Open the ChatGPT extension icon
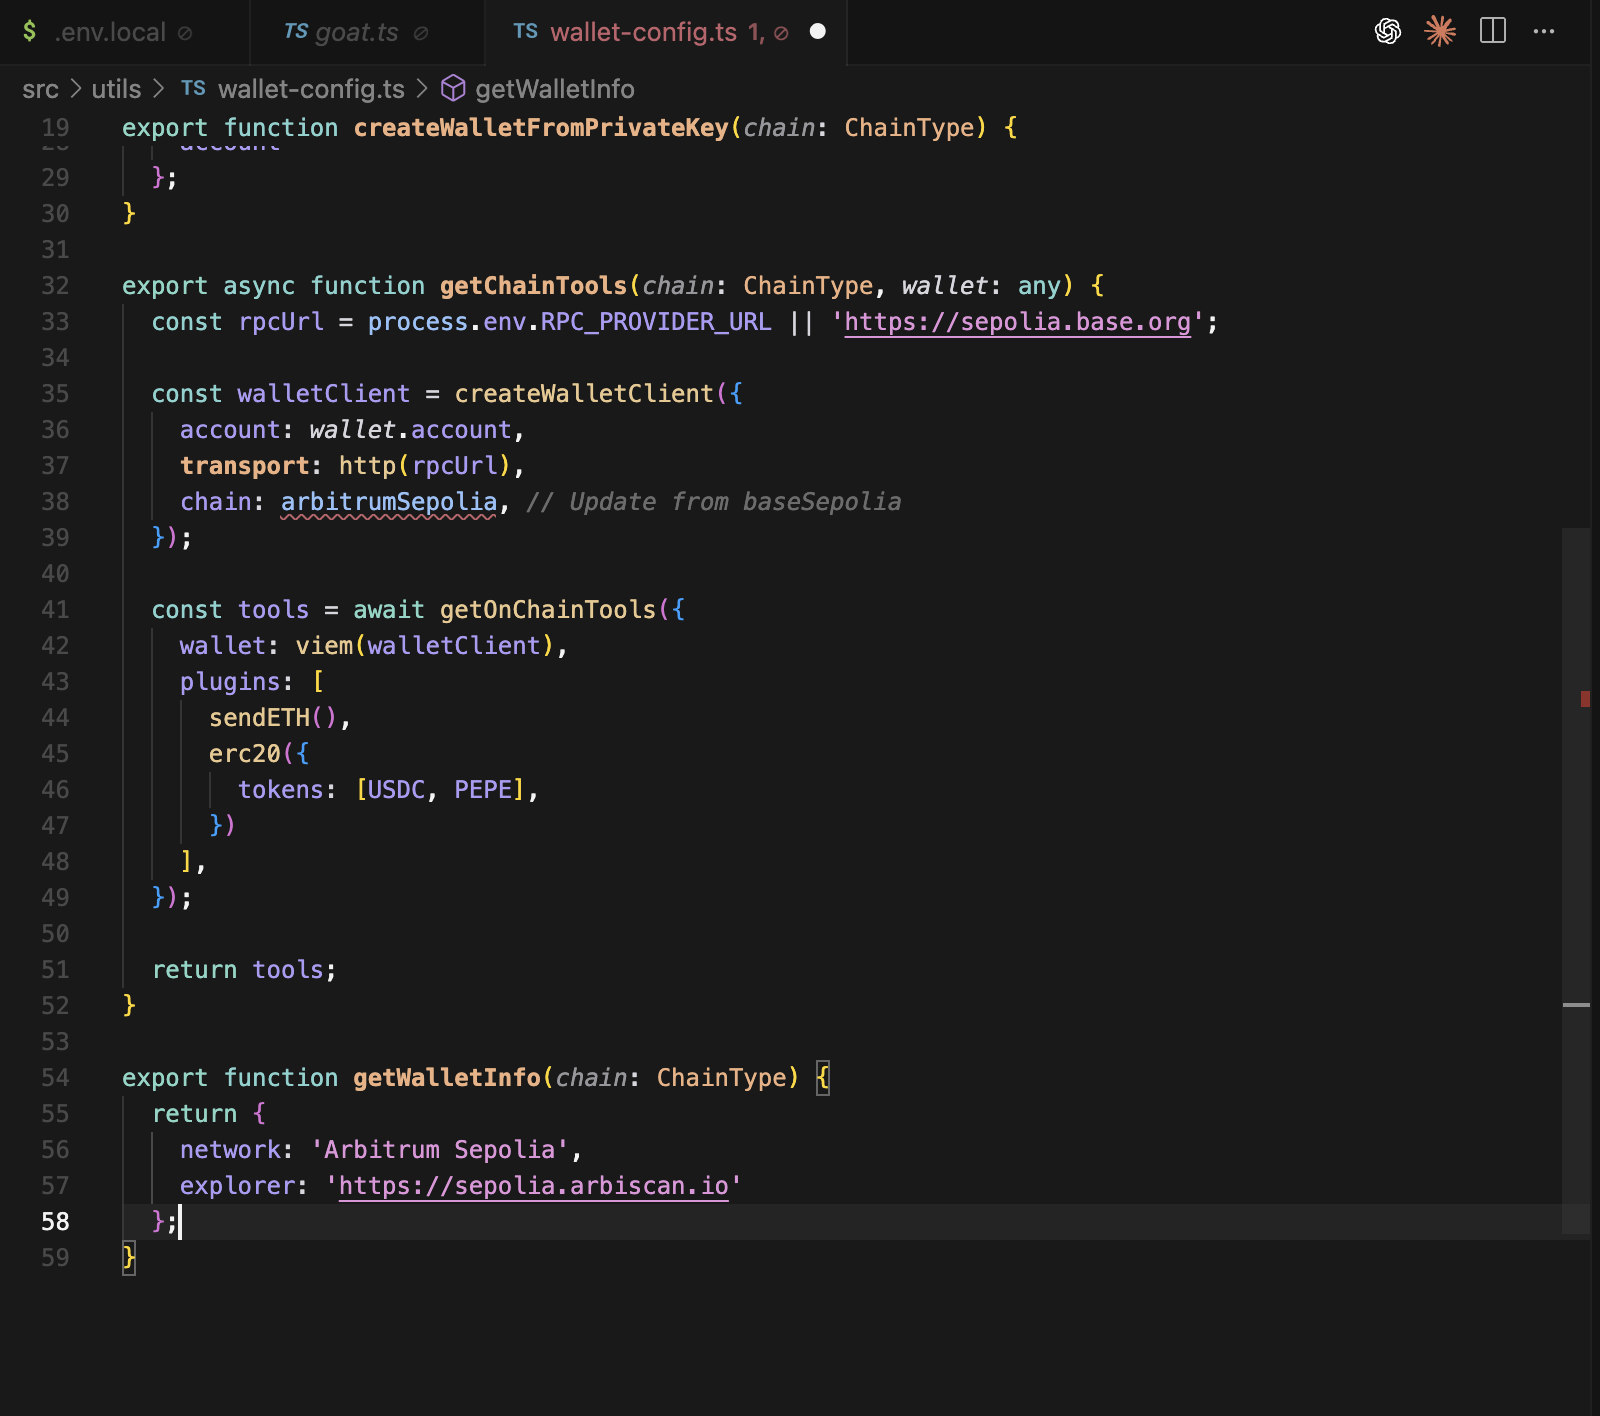1600x1416 pixels. tap(1388, 31)
